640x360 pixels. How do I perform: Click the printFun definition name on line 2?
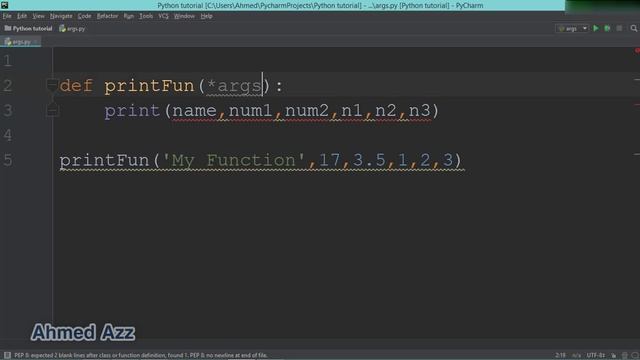149,86
